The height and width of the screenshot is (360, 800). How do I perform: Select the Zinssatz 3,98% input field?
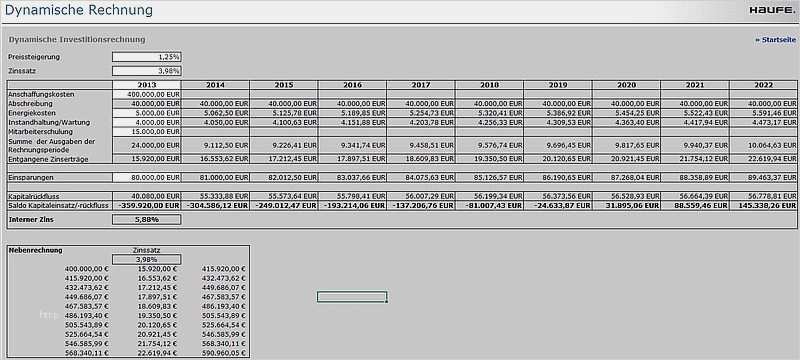(146, 71)
